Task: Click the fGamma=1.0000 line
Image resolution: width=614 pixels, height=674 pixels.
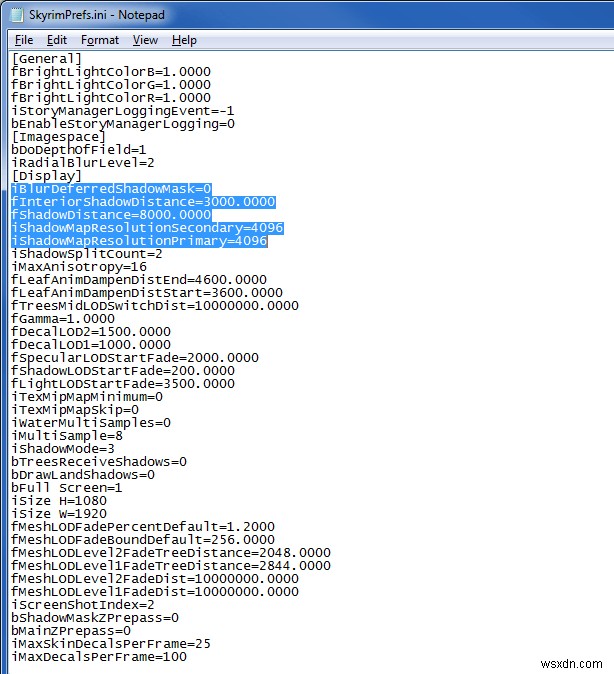Action: click(x=63, y=319)
